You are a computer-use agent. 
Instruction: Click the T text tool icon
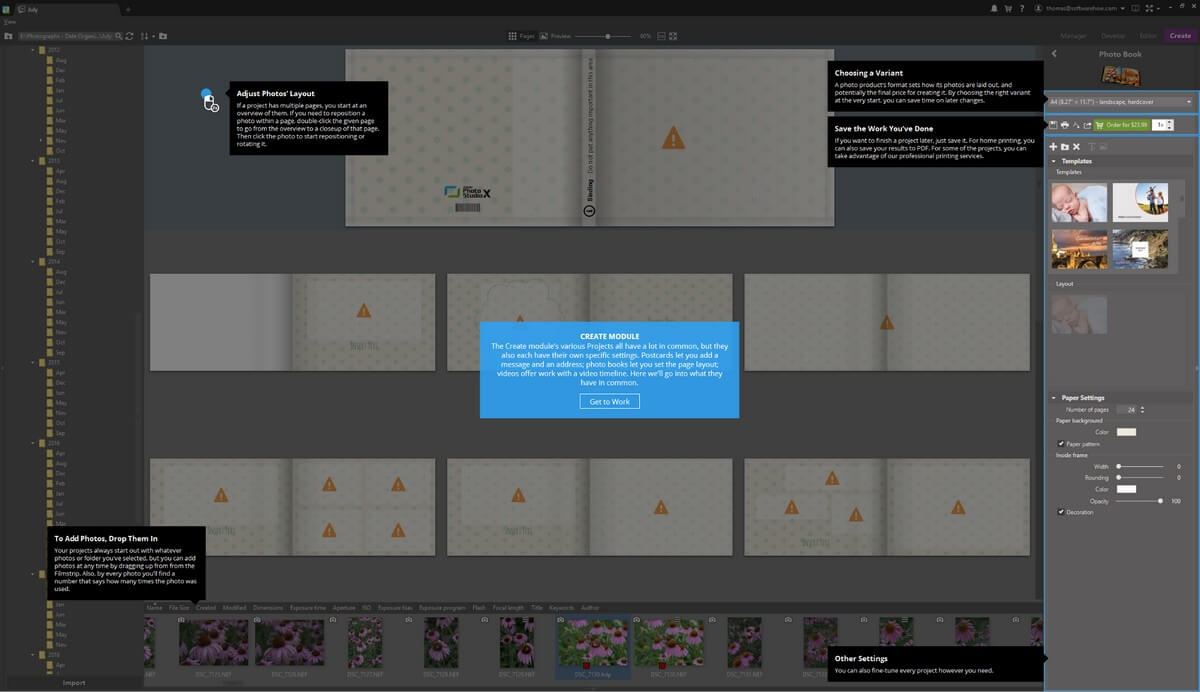(x=1091, y=147)
